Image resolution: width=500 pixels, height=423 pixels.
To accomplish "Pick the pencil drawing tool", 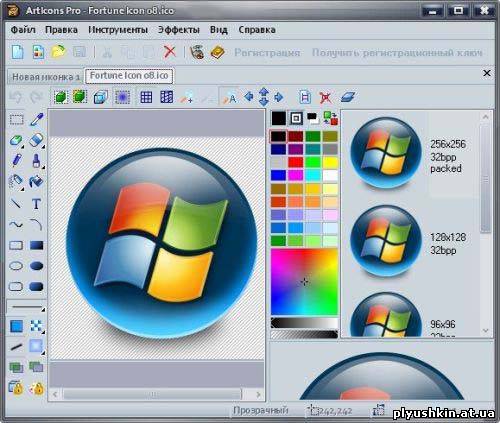I will [x=16, y=161].
